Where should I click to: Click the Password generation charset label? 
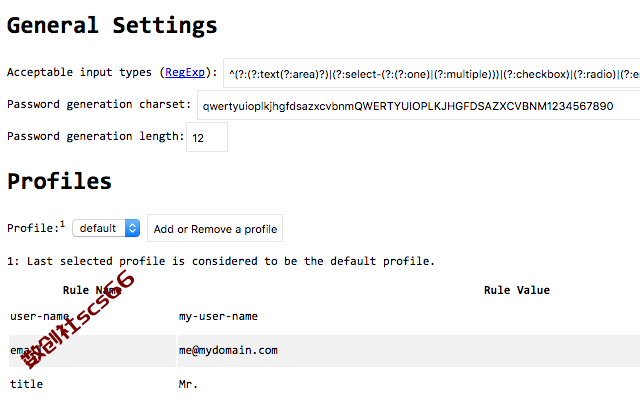99,104
